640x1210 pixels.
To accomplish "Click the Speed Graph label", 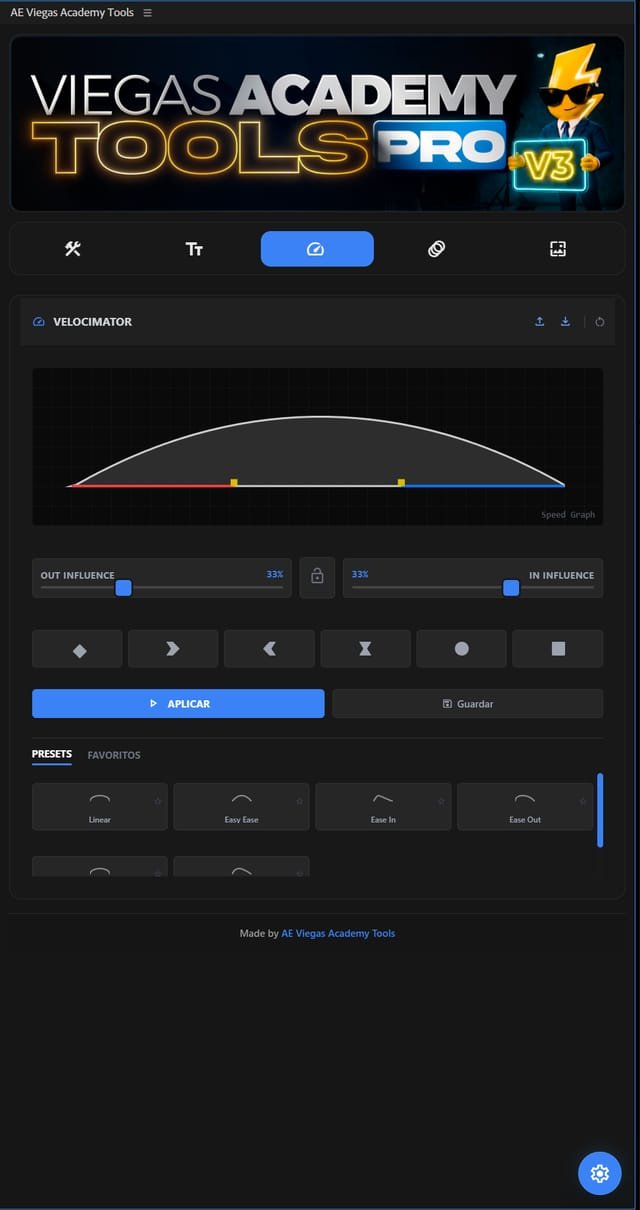I will coord(568,515).
